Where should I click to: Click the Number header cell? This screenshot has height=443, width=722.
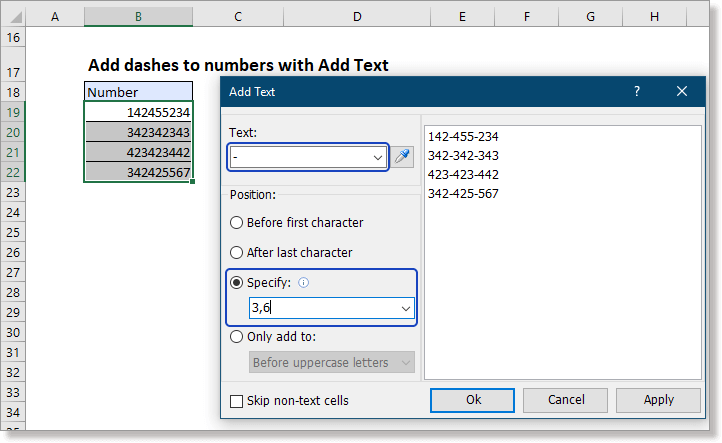(x=138, y=92)
